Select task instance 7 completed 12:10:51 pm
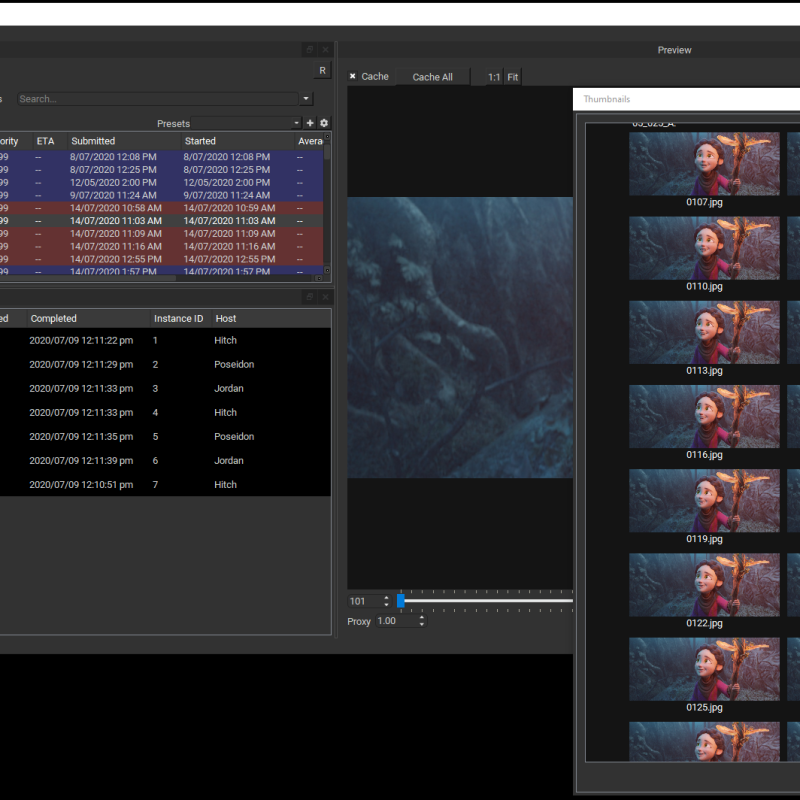 (165, 484)
